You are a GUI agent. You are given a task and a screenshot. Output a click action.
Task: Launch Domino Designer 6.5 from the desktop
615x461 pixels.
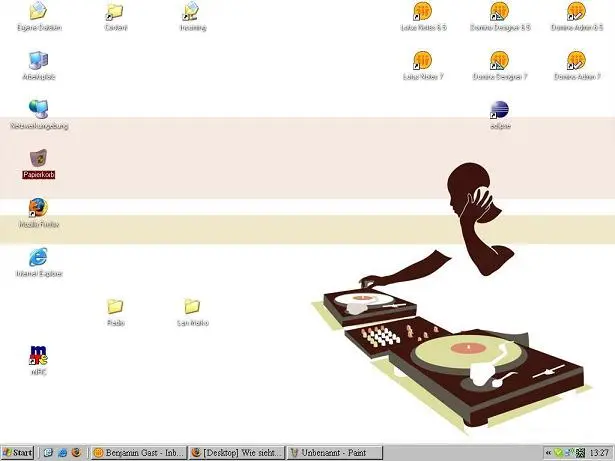point(500,12)
